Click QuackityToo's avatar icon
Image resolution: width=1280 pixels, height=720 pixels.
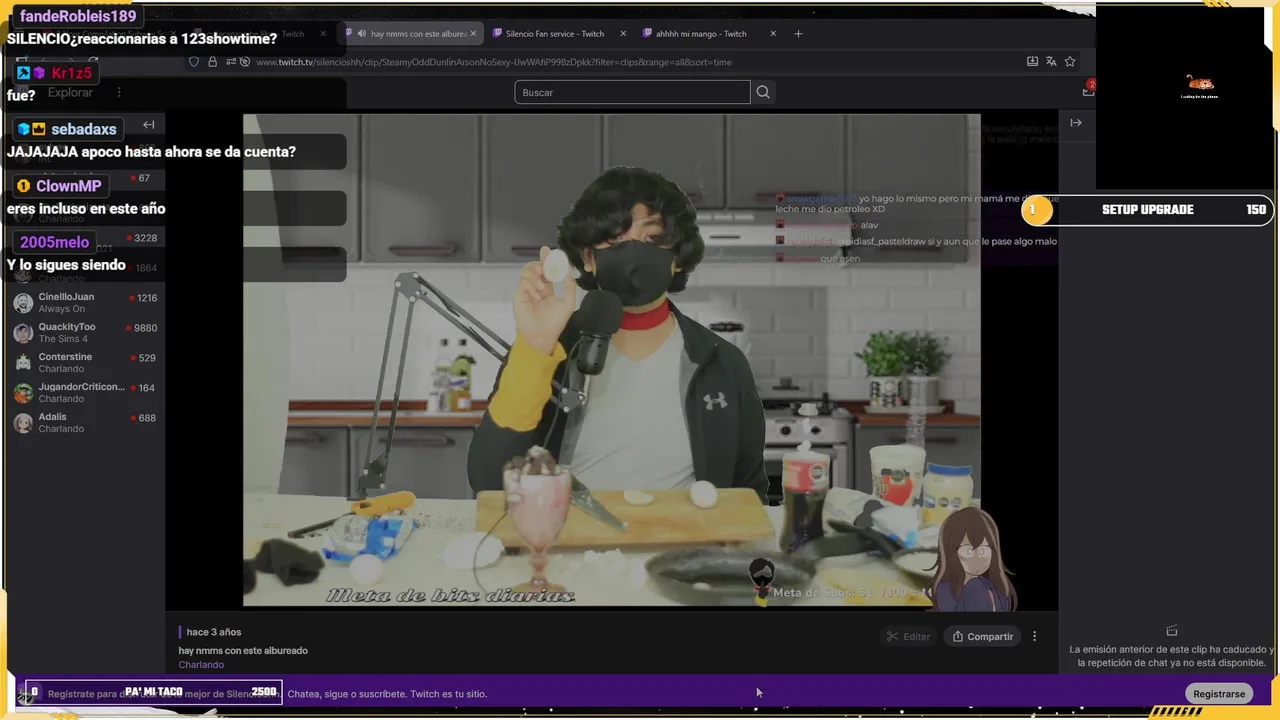(23, 333)
